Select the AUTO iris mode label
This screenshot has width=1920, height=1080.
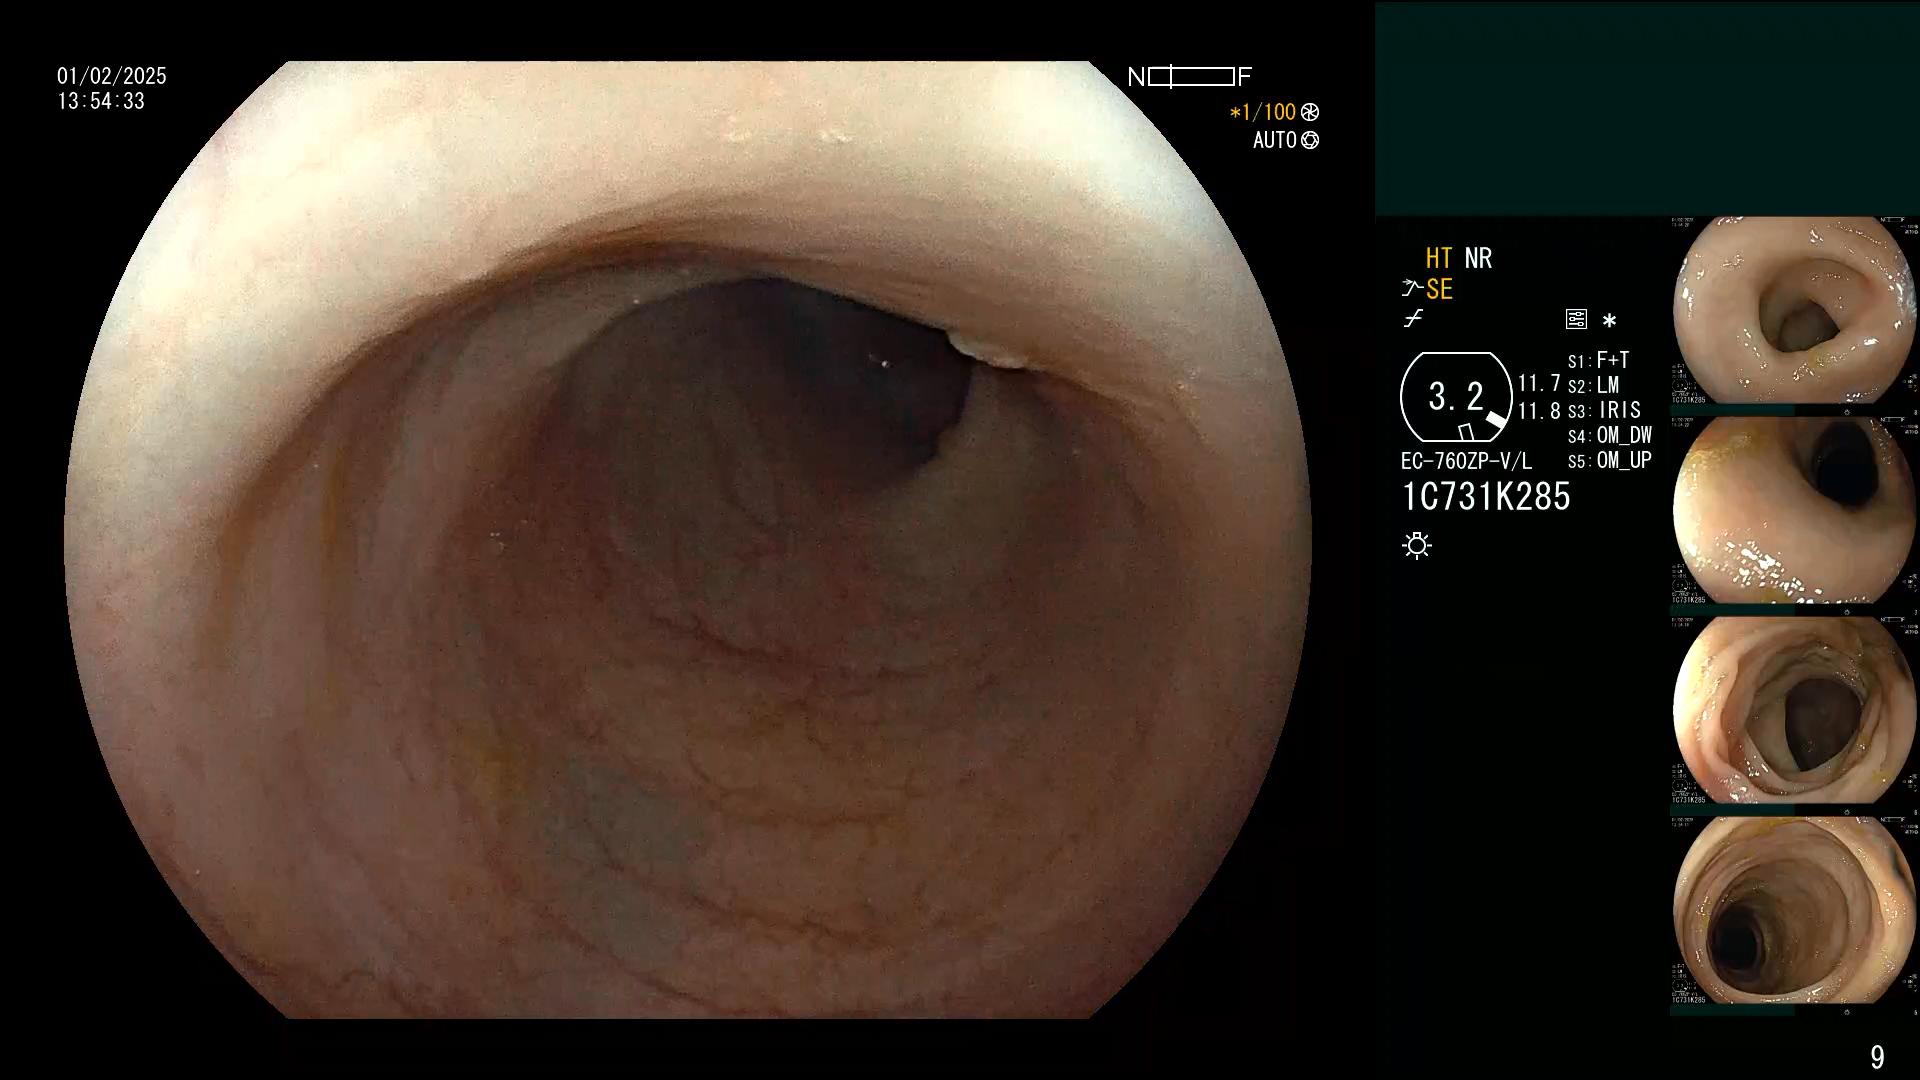(1275, 140)
